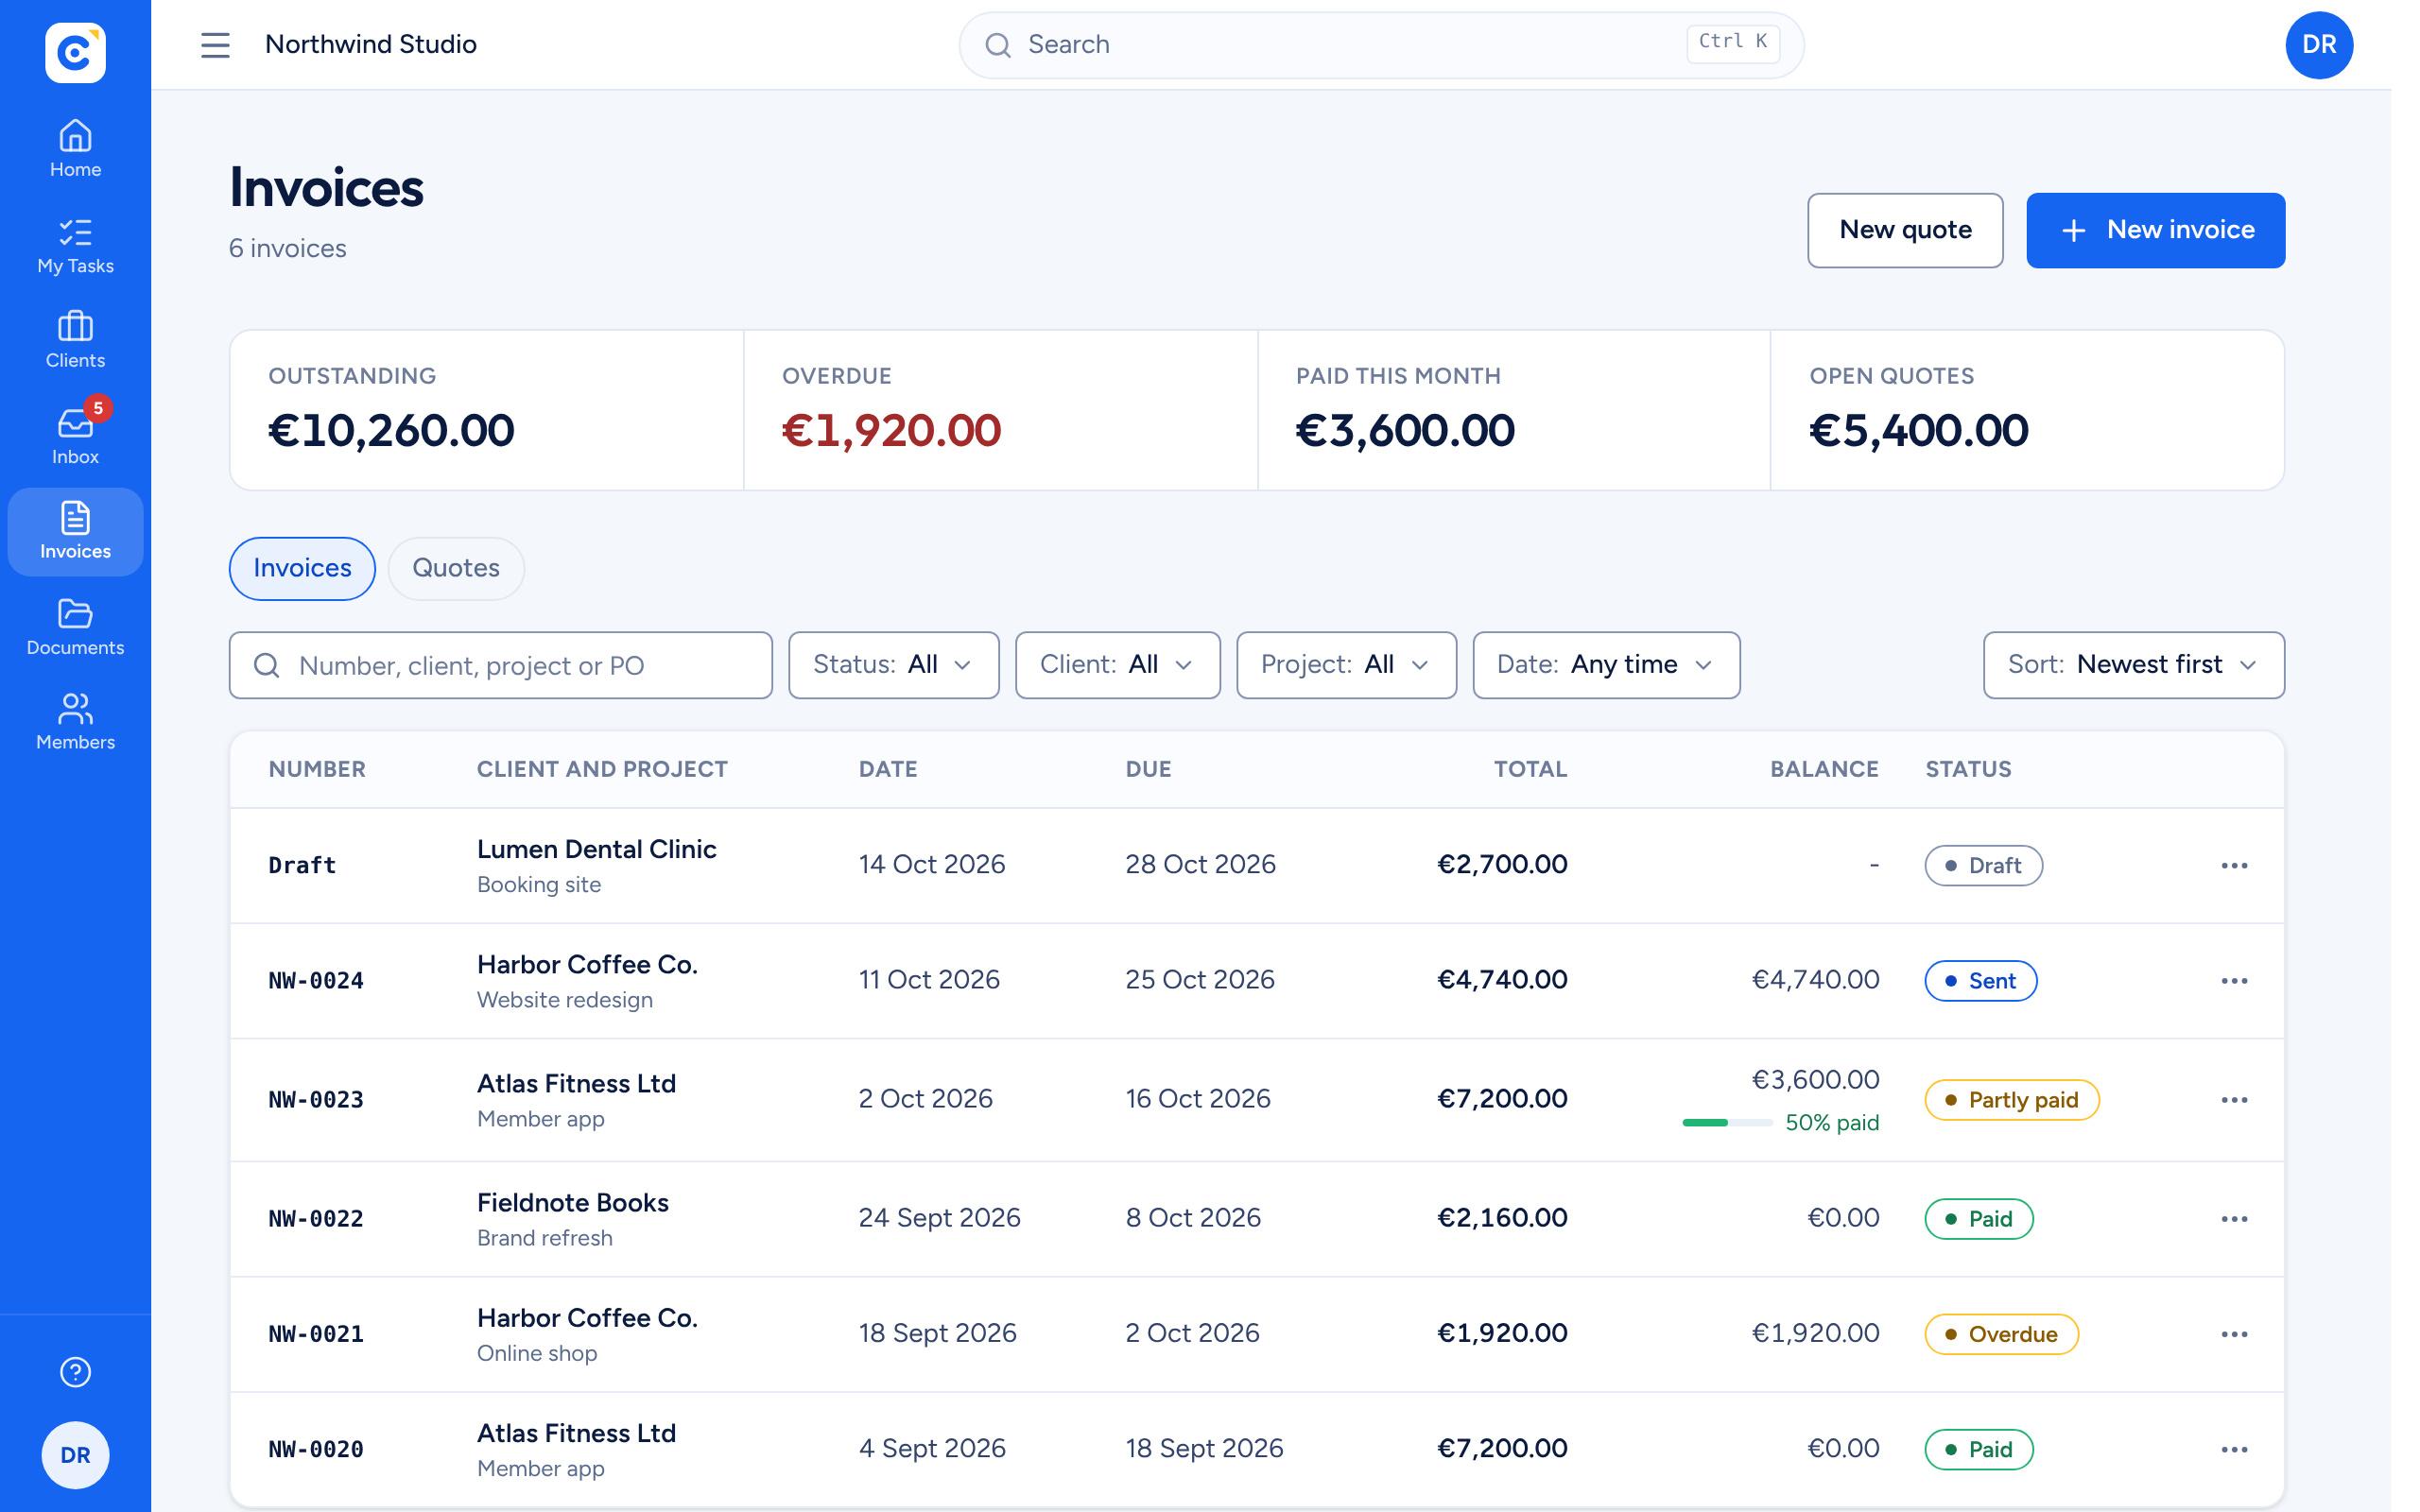
Task: Click the New invoice button
Action: tap(2155, 230)
